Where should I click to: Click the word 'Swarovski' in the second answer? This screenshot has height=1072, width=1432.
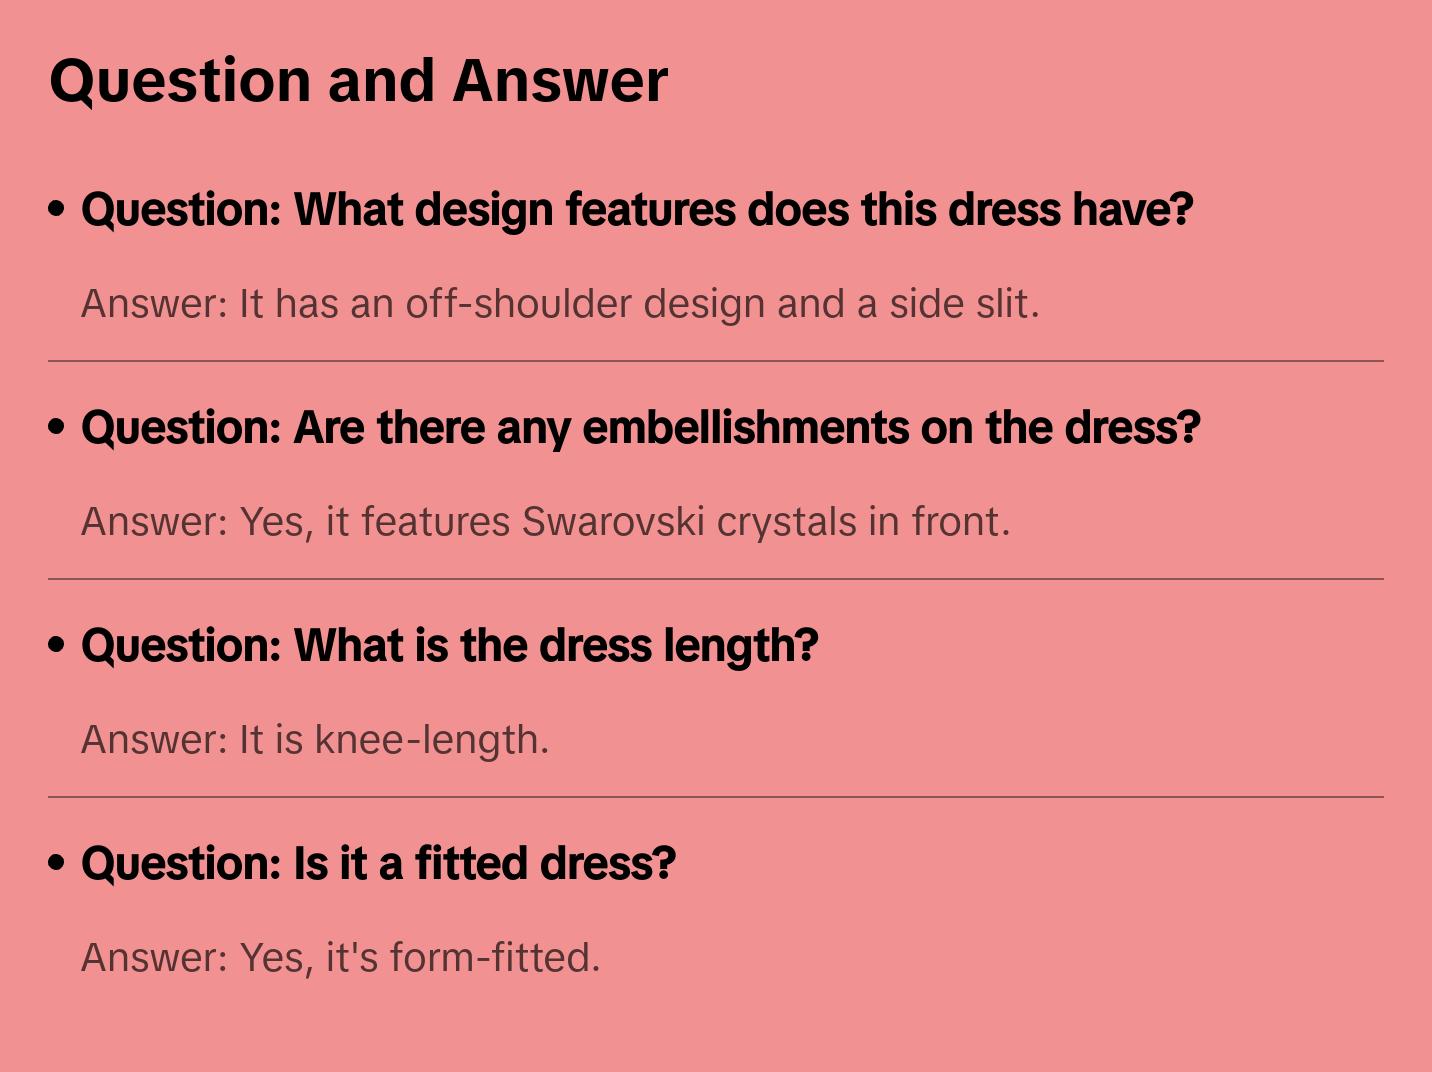point(613,522)
